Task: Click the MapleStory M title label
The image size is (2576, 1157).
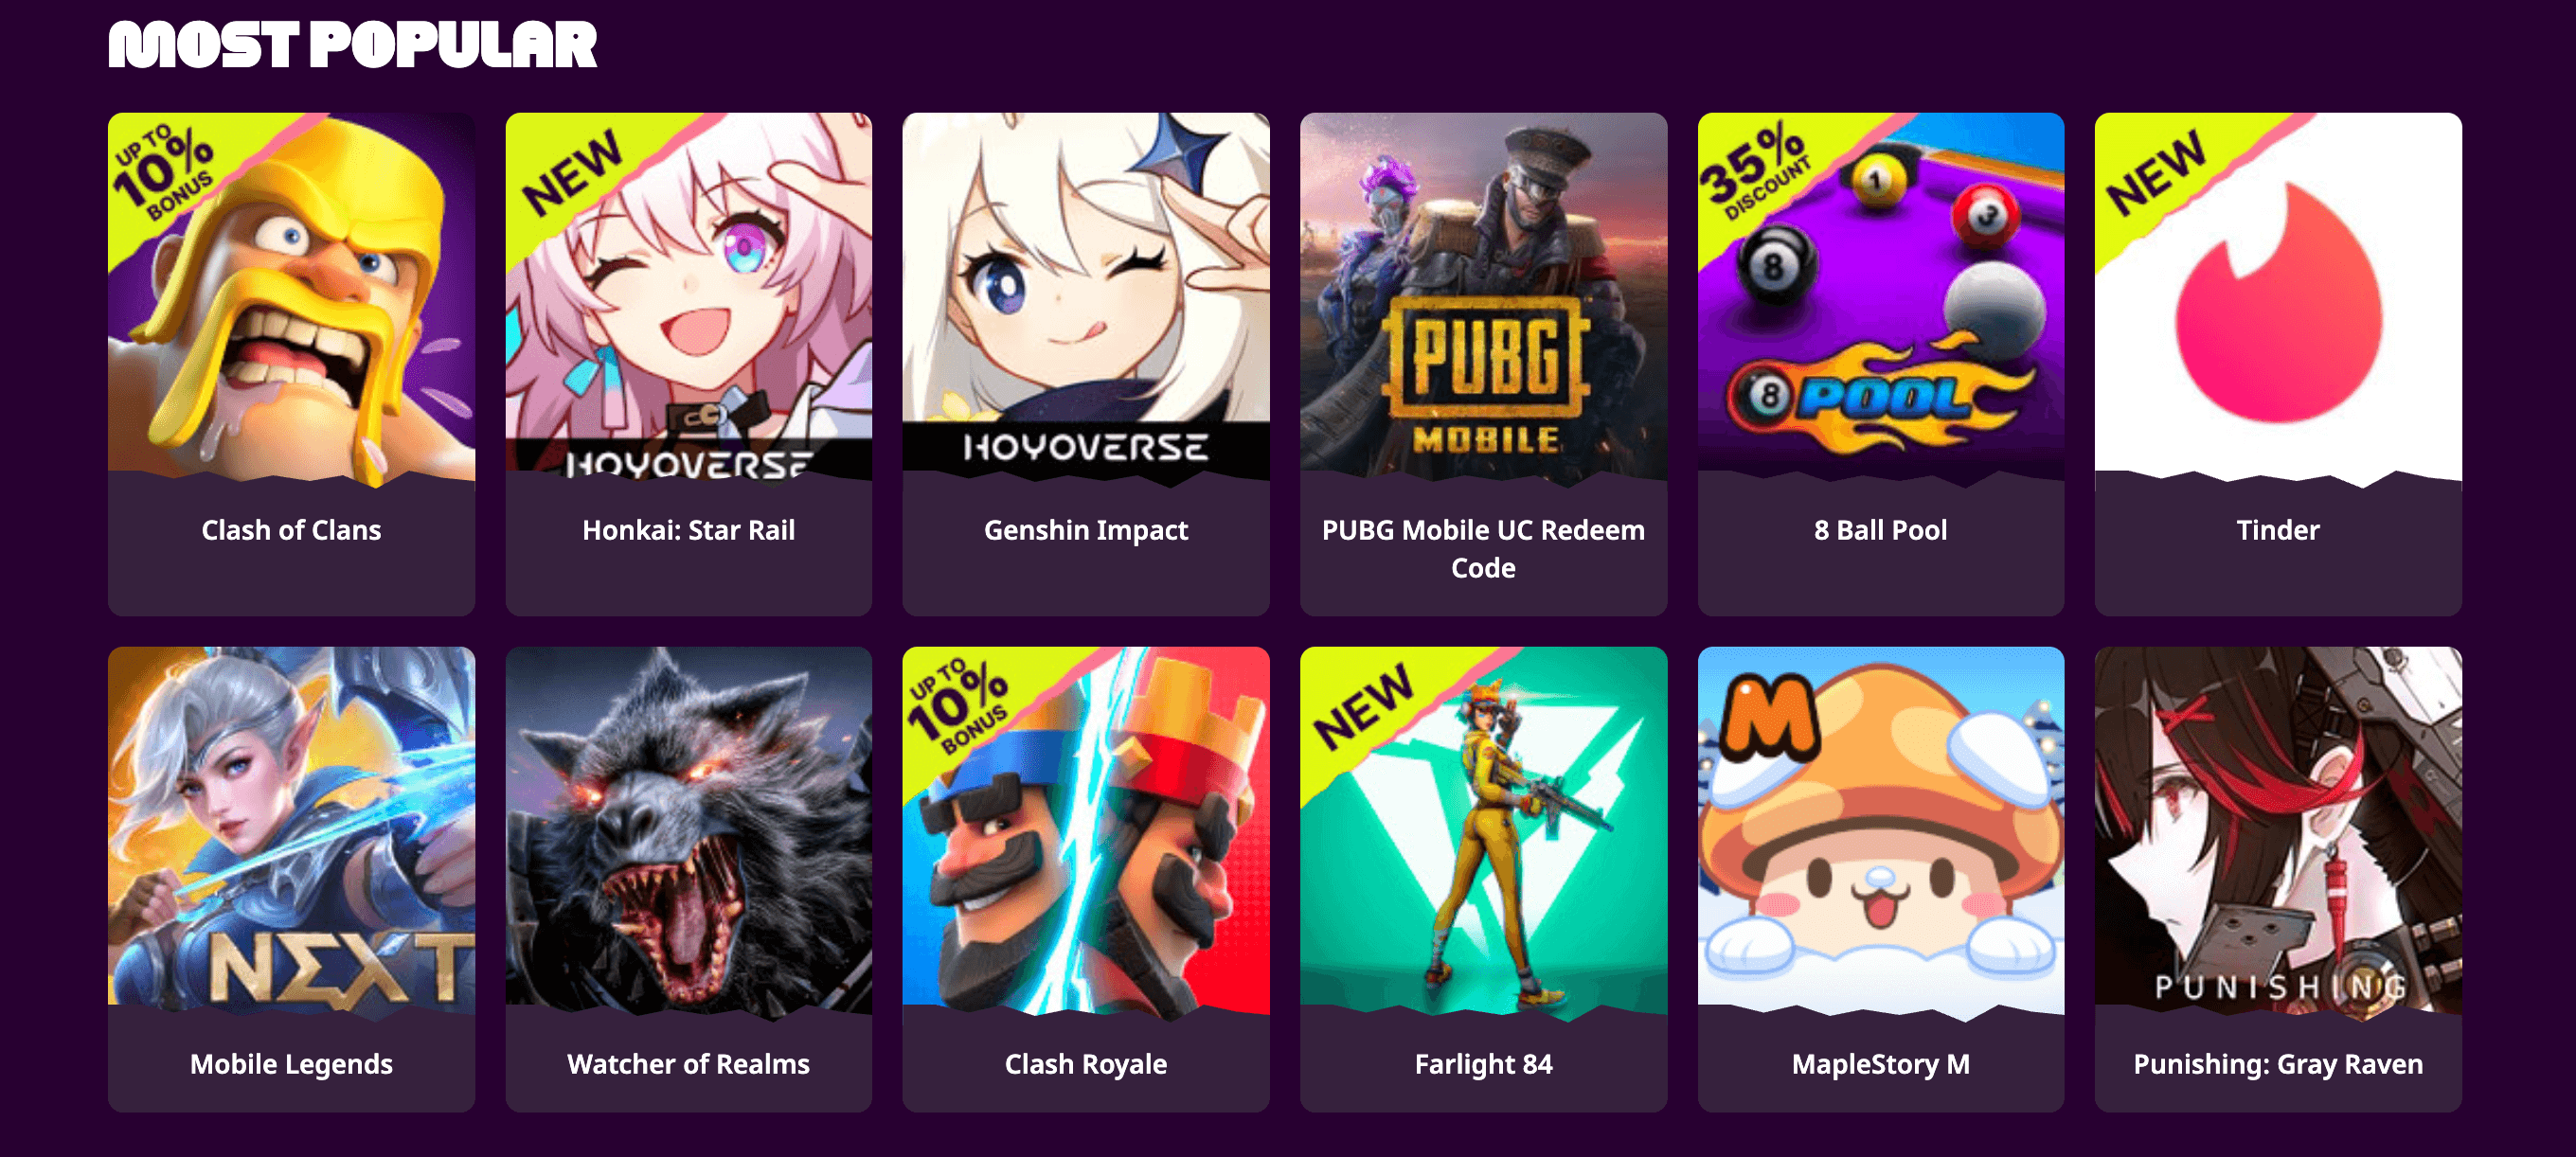Action: pyautogui.click(x=1881, y=1064)
